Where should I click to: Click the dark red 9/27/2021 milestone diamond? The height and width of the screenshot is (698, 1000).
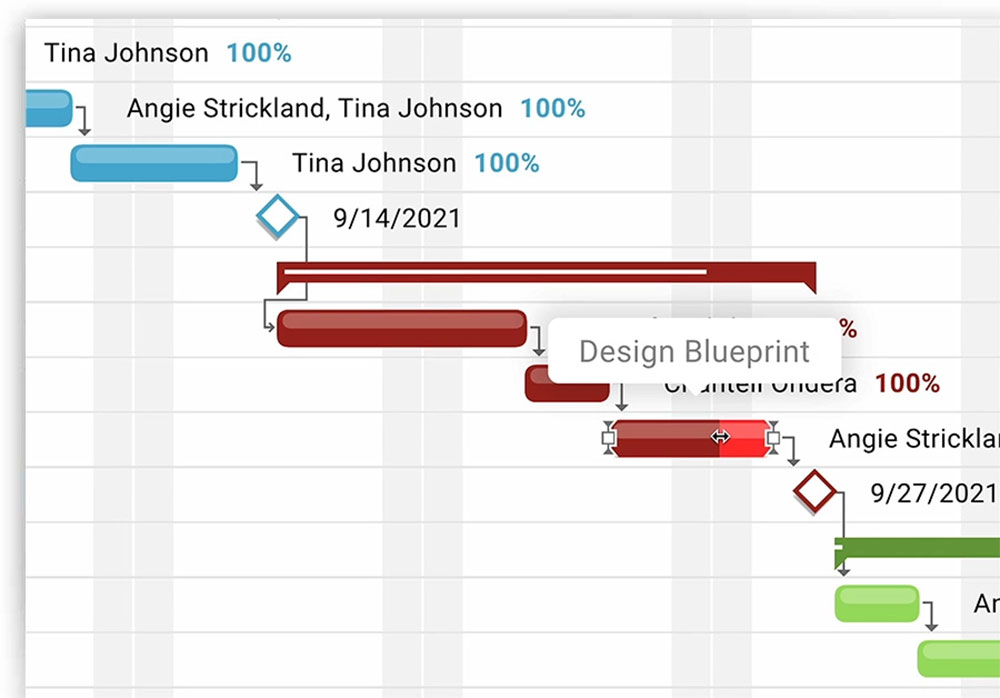pyautogui.click(x=814, y=491)
